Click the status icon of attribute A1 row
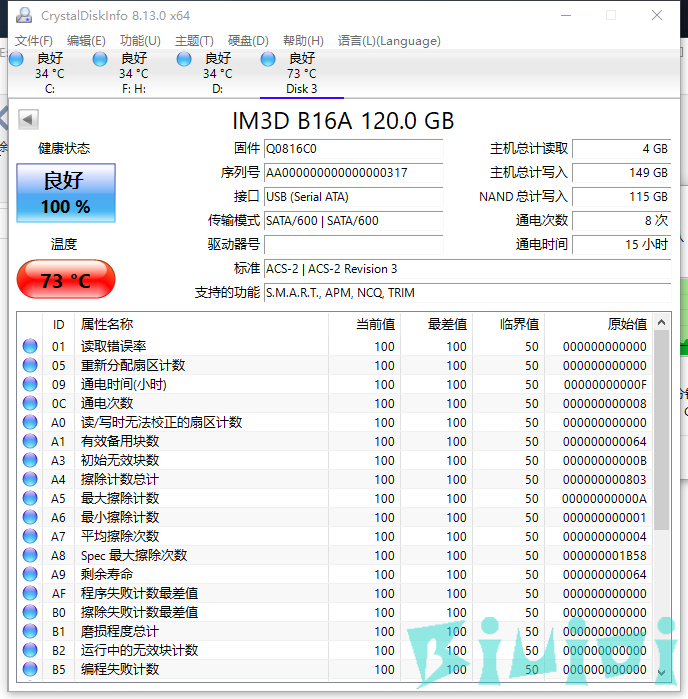The height and width of the screenshot is (699, 688). 30,441
